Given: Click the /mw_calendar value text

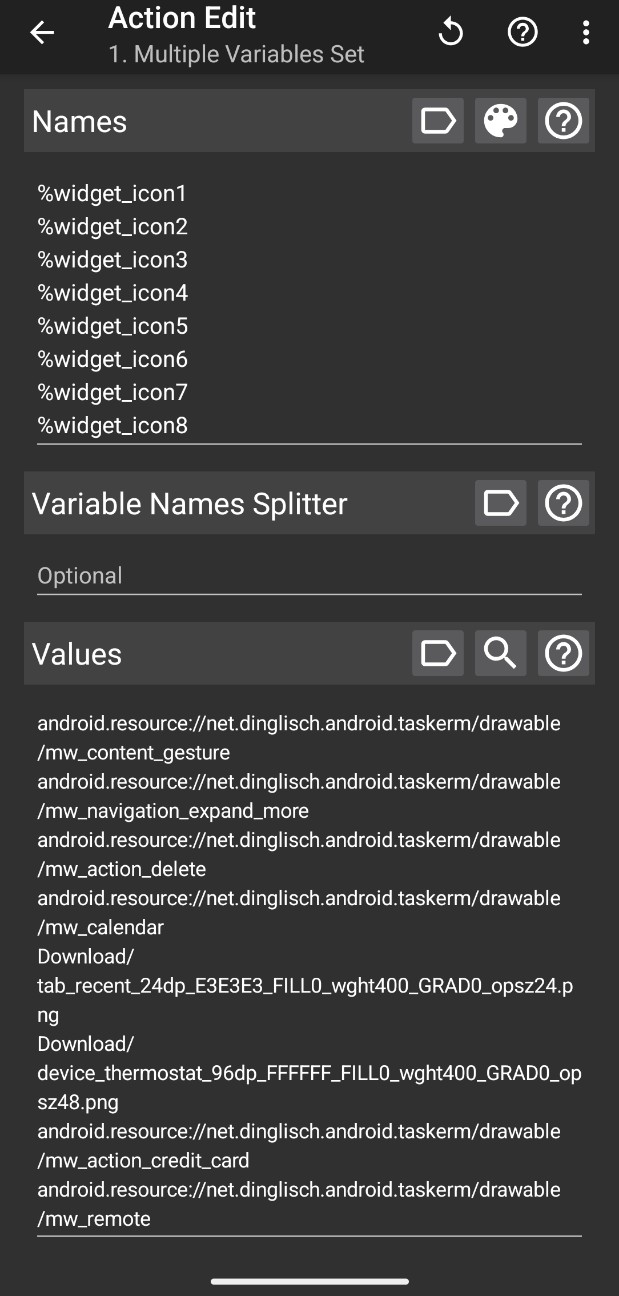Looking at the screenshot, I should [100, 927].
